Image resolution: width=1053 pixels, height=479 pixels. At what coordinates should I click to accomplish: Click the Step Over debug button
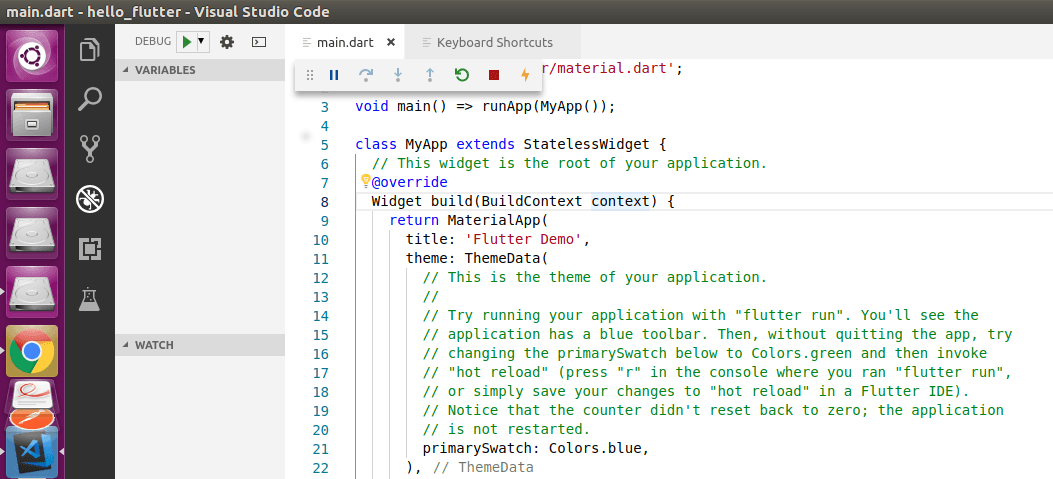[366, 75]
